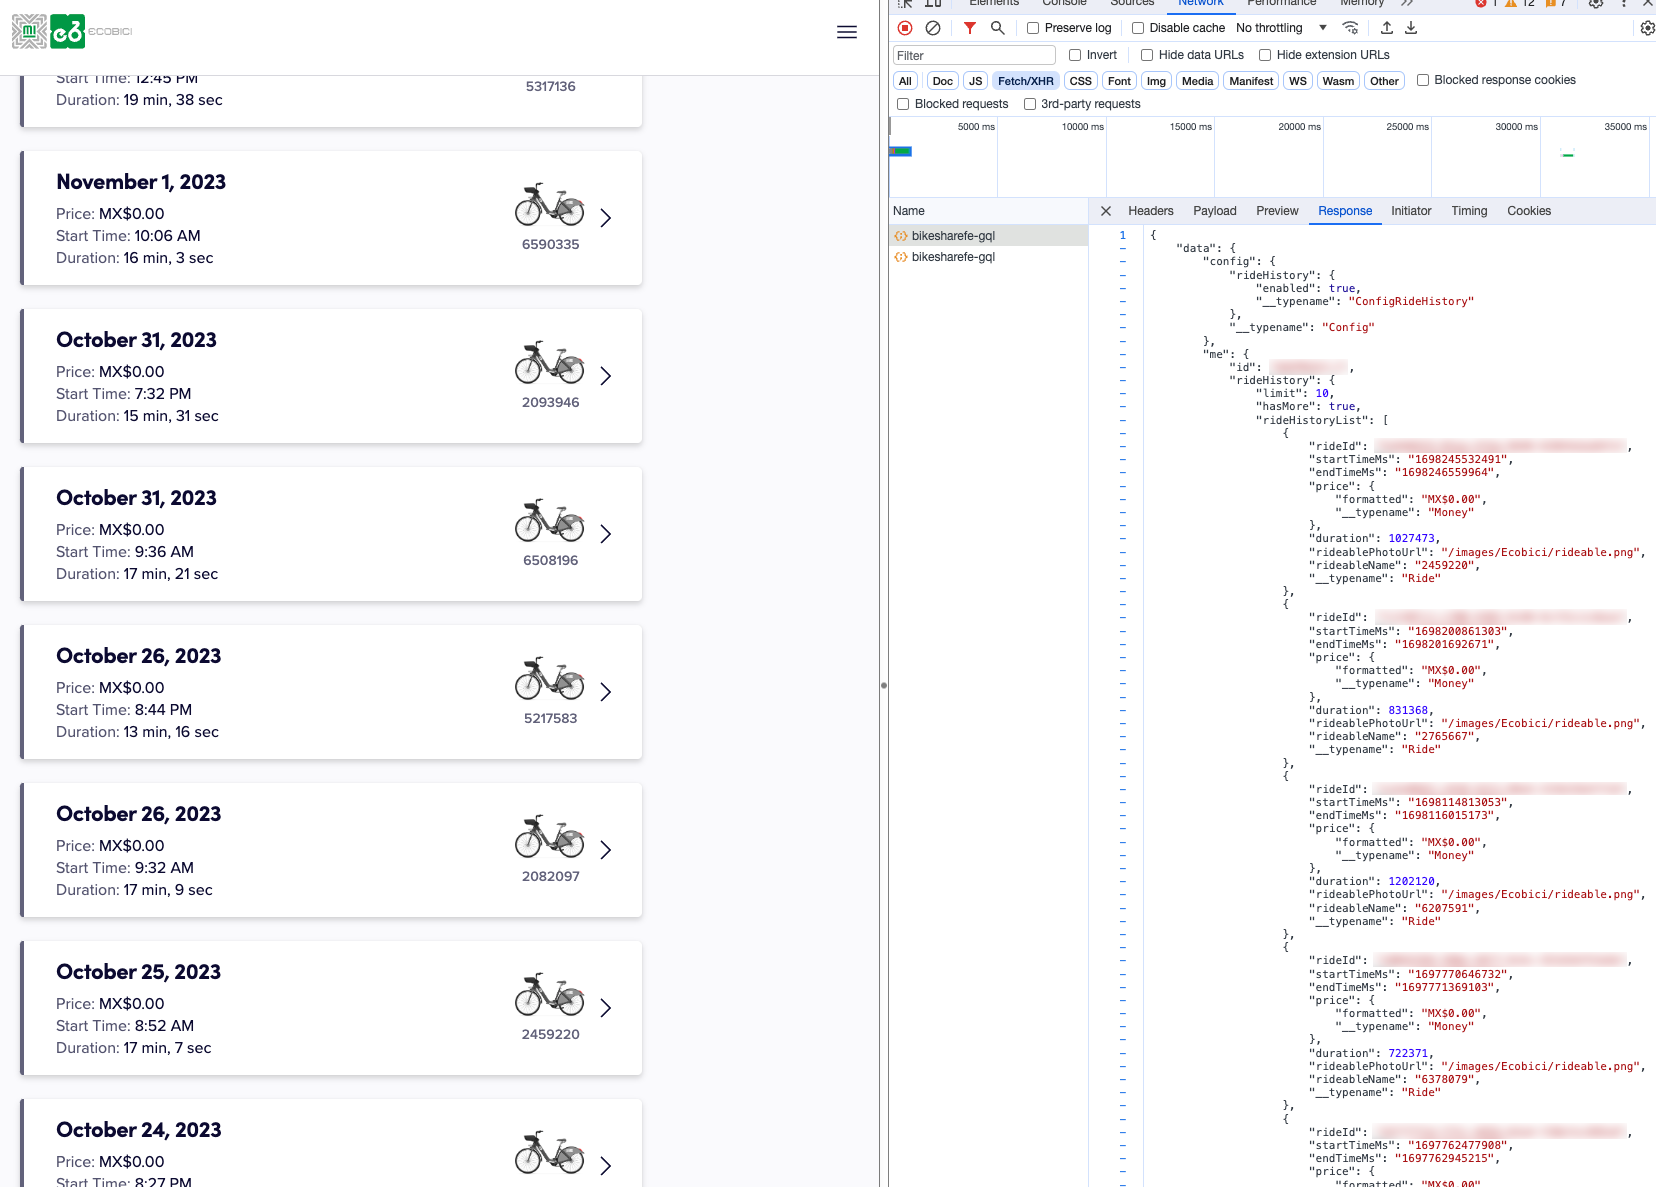The width and height of the screenshot is (1656, 1187).
Task: Select the Response tab
Action: coord(1345,211)
